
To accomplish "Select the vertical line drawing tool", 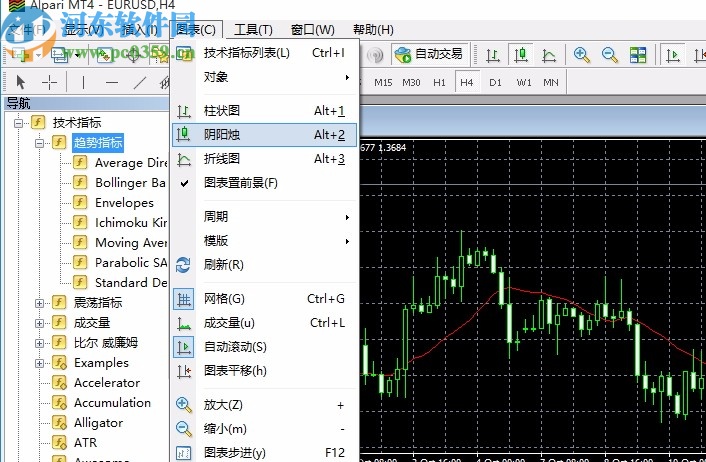I will pos(83,82).
